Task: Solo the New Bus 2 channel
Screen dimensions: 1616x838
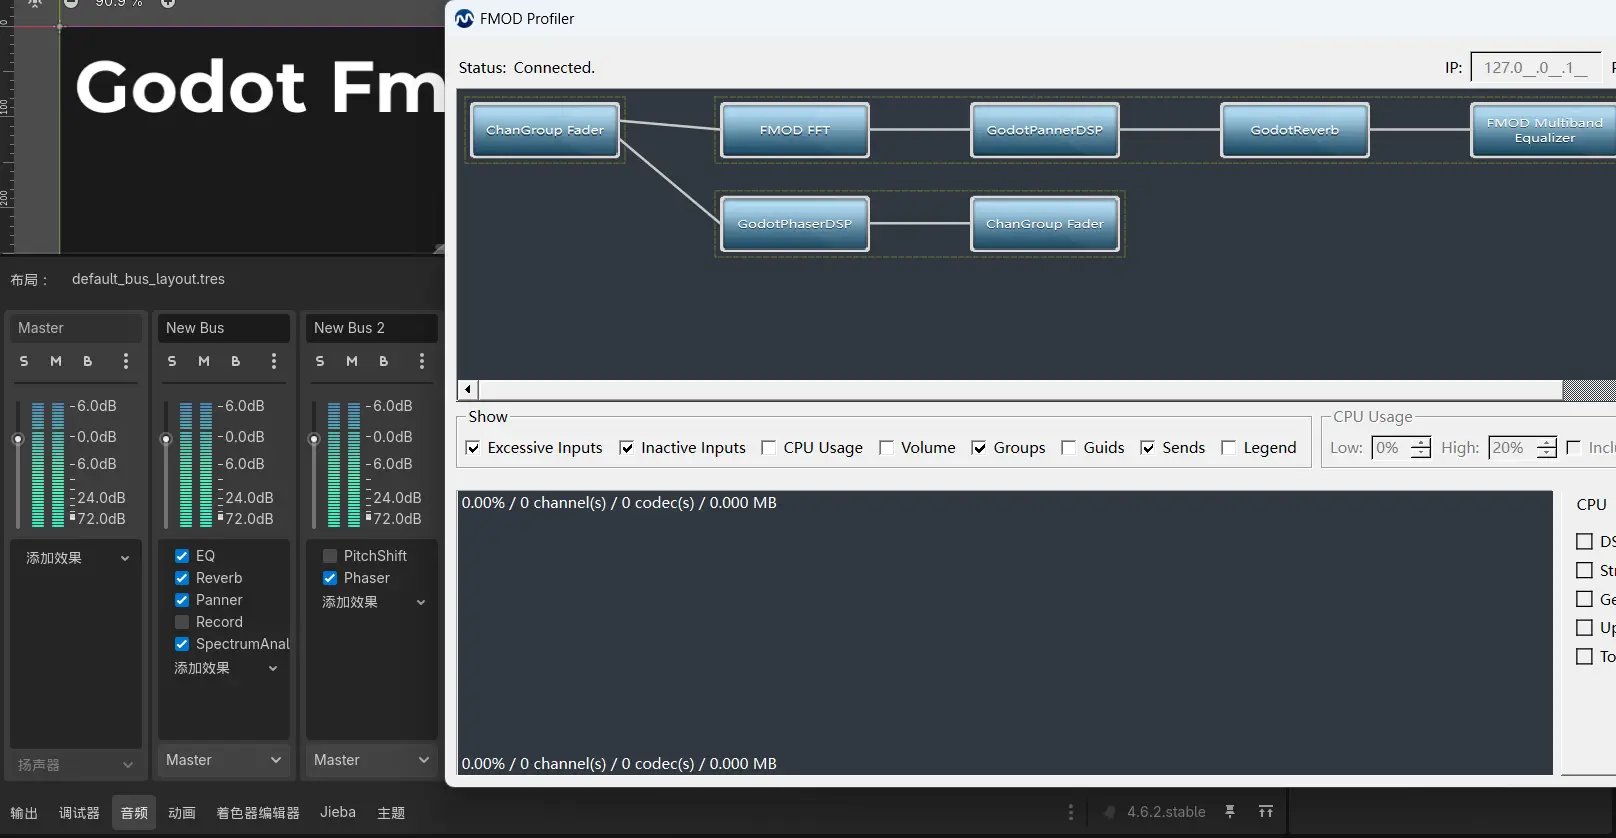Action: pyautogui.click(x=320, y=361)
